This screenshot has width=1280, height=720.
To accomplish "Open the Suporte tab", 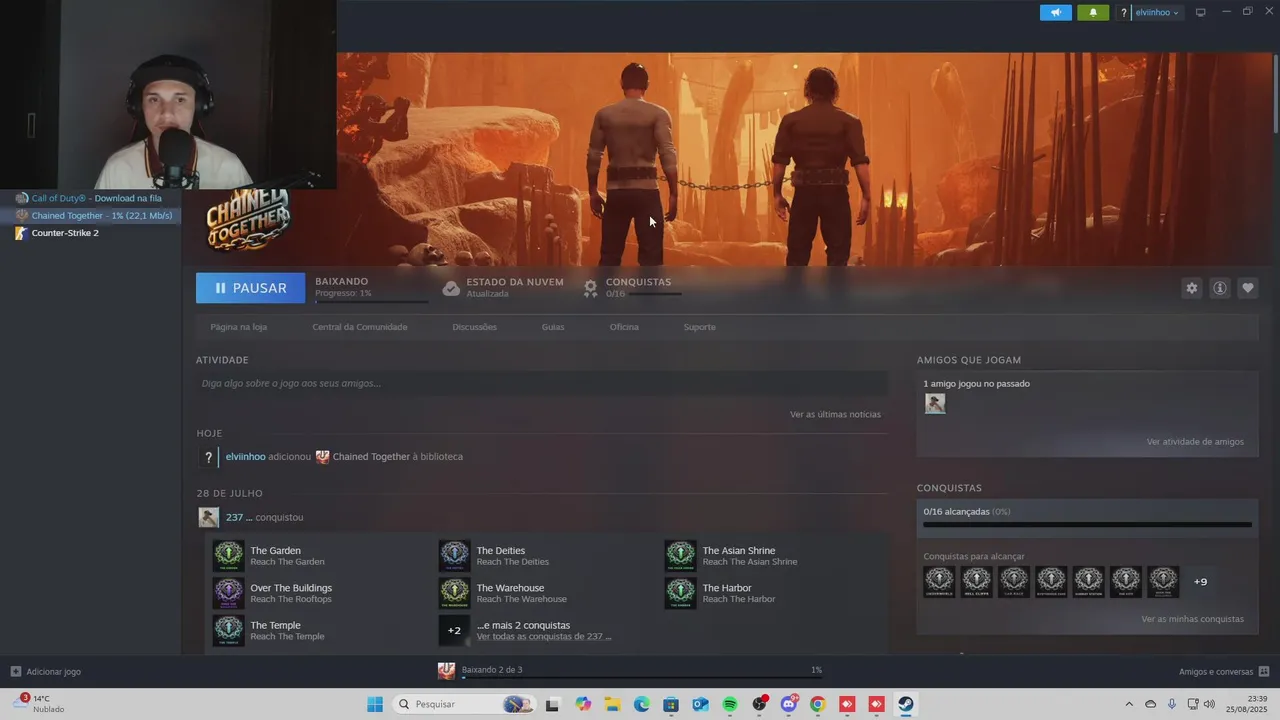I will click(699, 327).
